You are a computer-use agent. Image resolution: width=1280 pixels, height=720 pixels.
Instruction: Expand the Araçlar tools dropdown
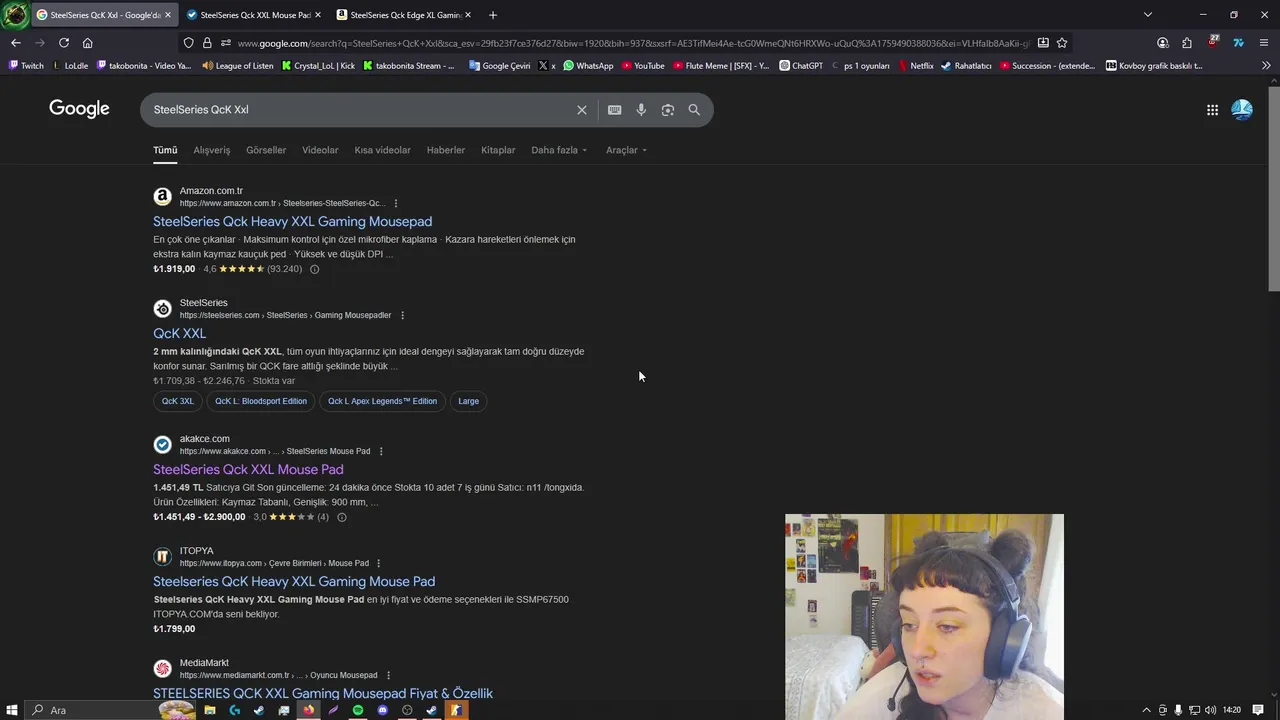tap(626, 150)
